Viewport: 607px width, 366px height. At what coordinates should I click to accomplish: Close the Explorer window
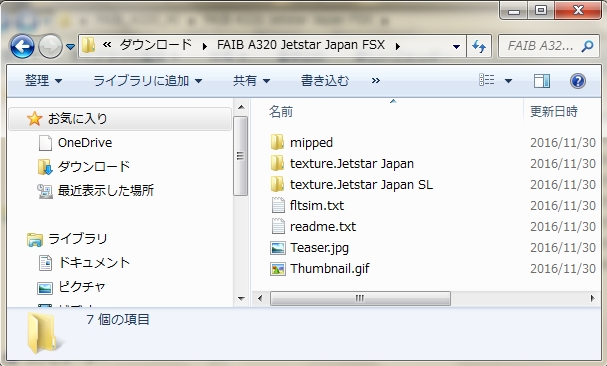pos(578,10)
